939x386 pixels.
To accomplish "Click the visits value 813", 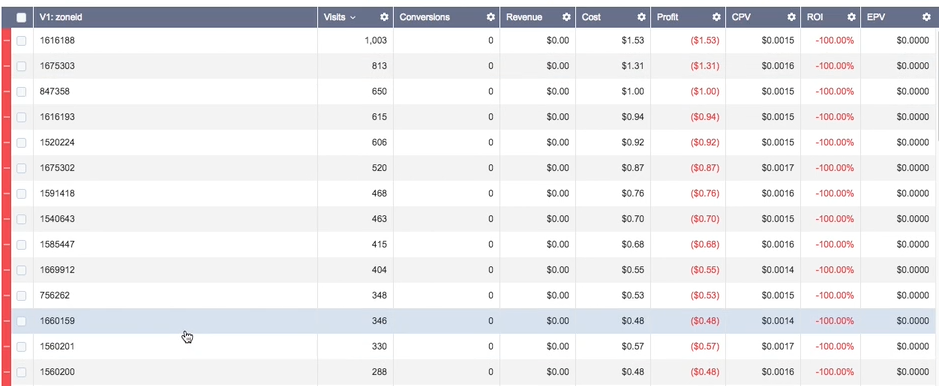I will tap(379, 66).
